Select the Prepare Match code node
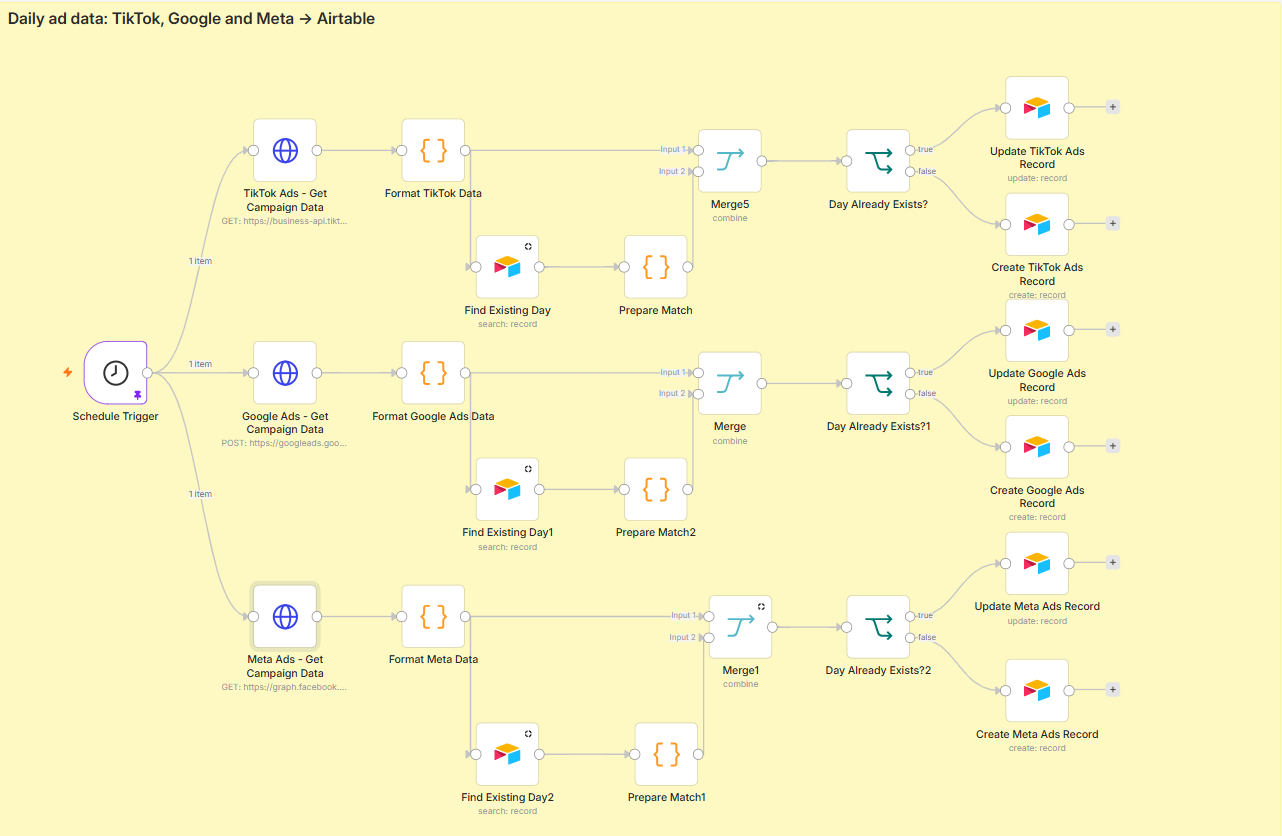The image size is (1282, 836). 655,267
